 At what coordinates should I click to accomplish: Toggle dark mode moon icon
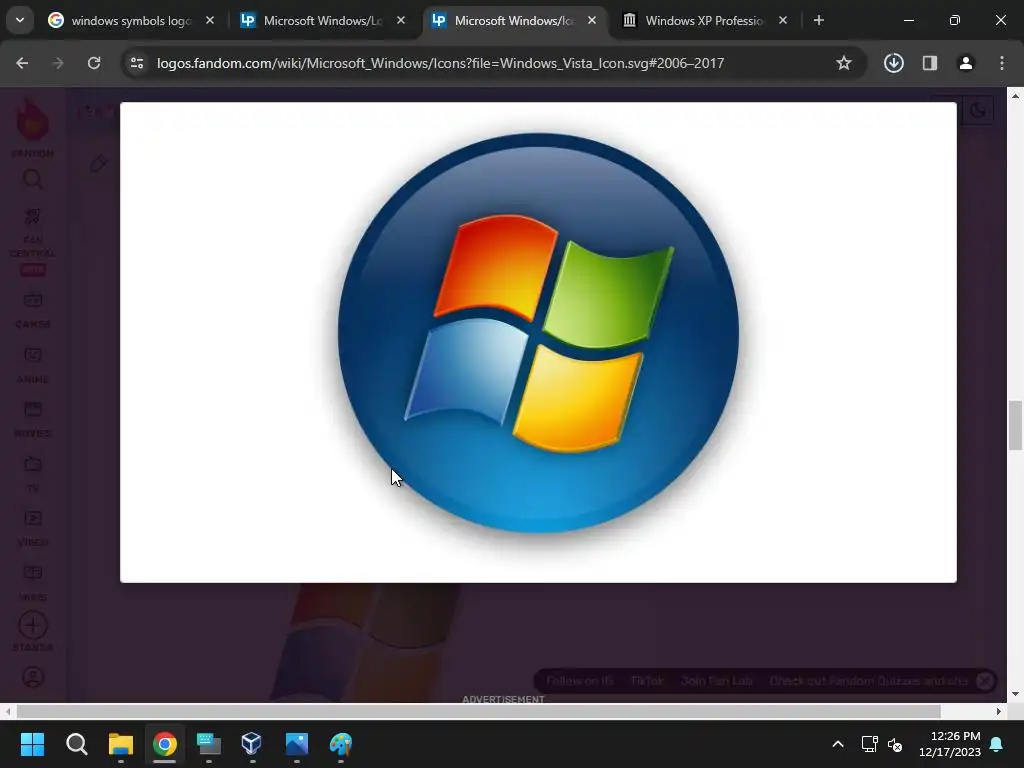[x=978, y=110]
